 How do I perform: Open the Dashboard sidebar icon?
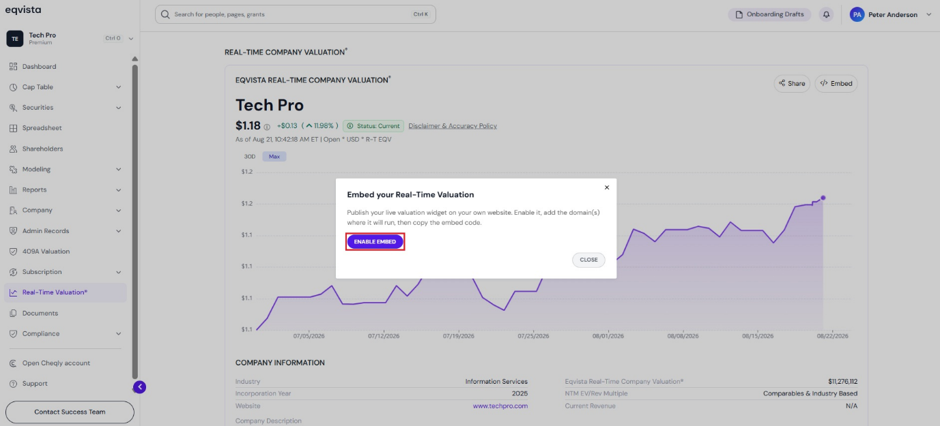tap(13, 67)
